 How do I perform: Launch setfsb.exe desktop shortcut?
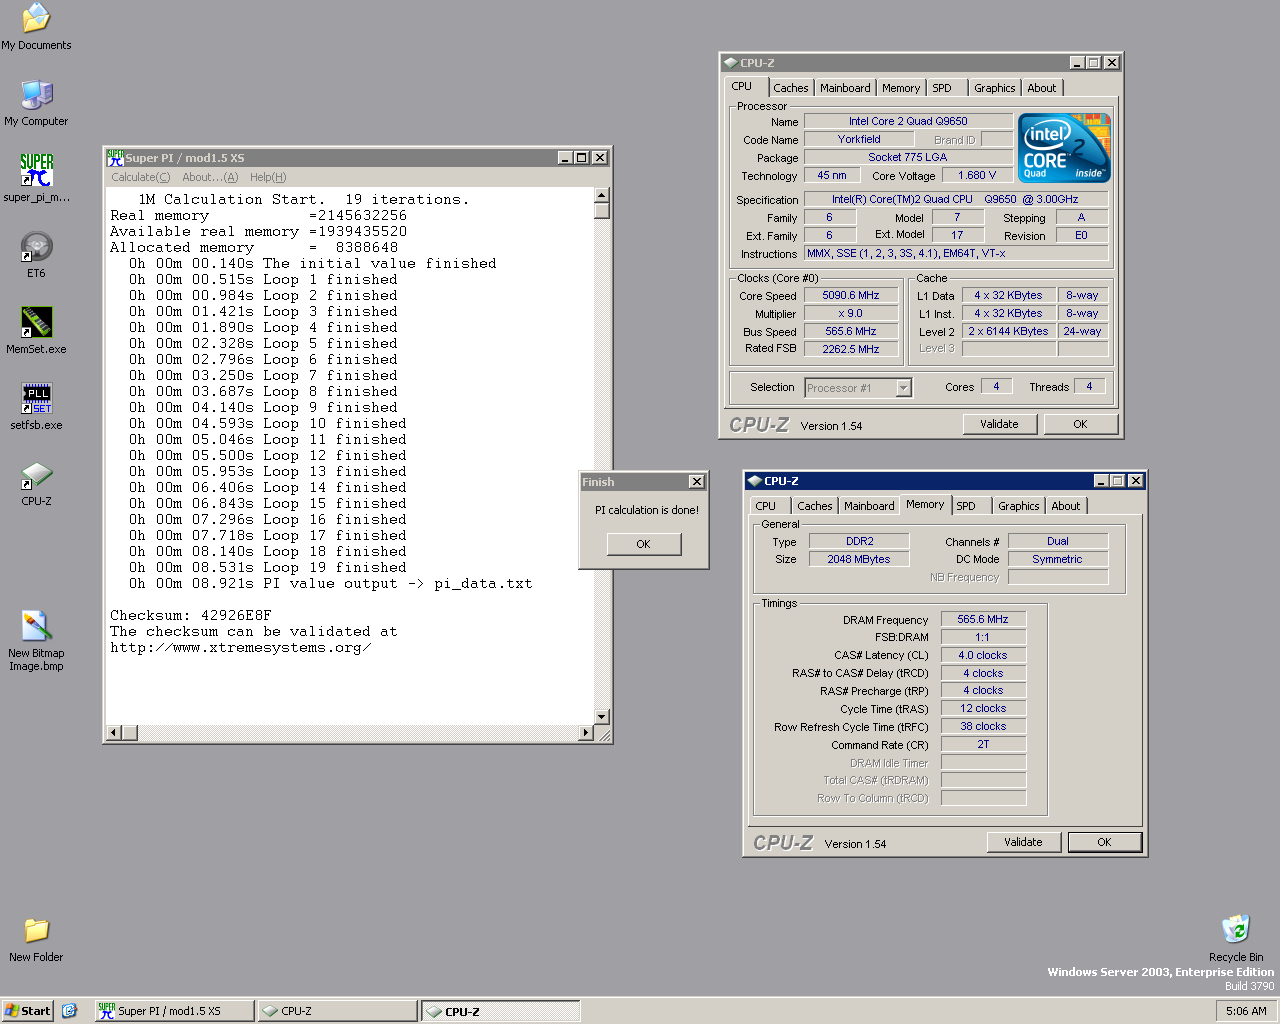36,407
